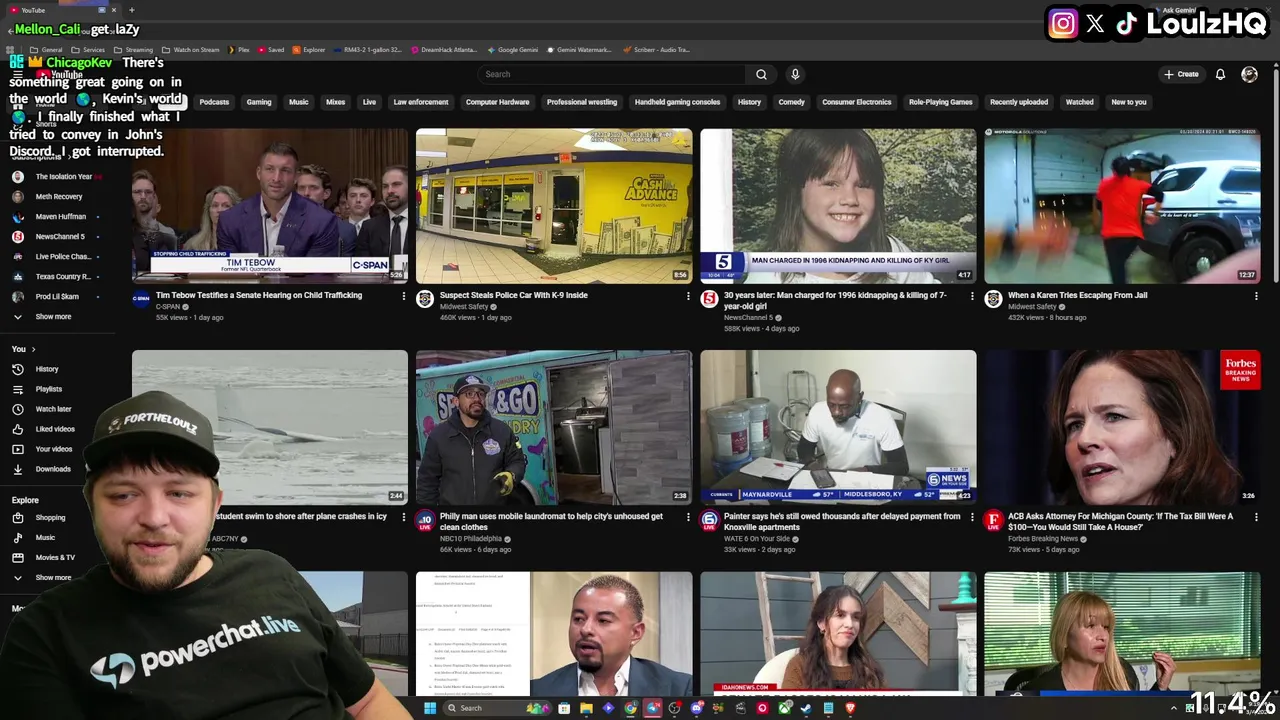This screenshot has height=720, width=1280.
Task: Open the options menu for the Tim Tebow video
Action: 403,296
